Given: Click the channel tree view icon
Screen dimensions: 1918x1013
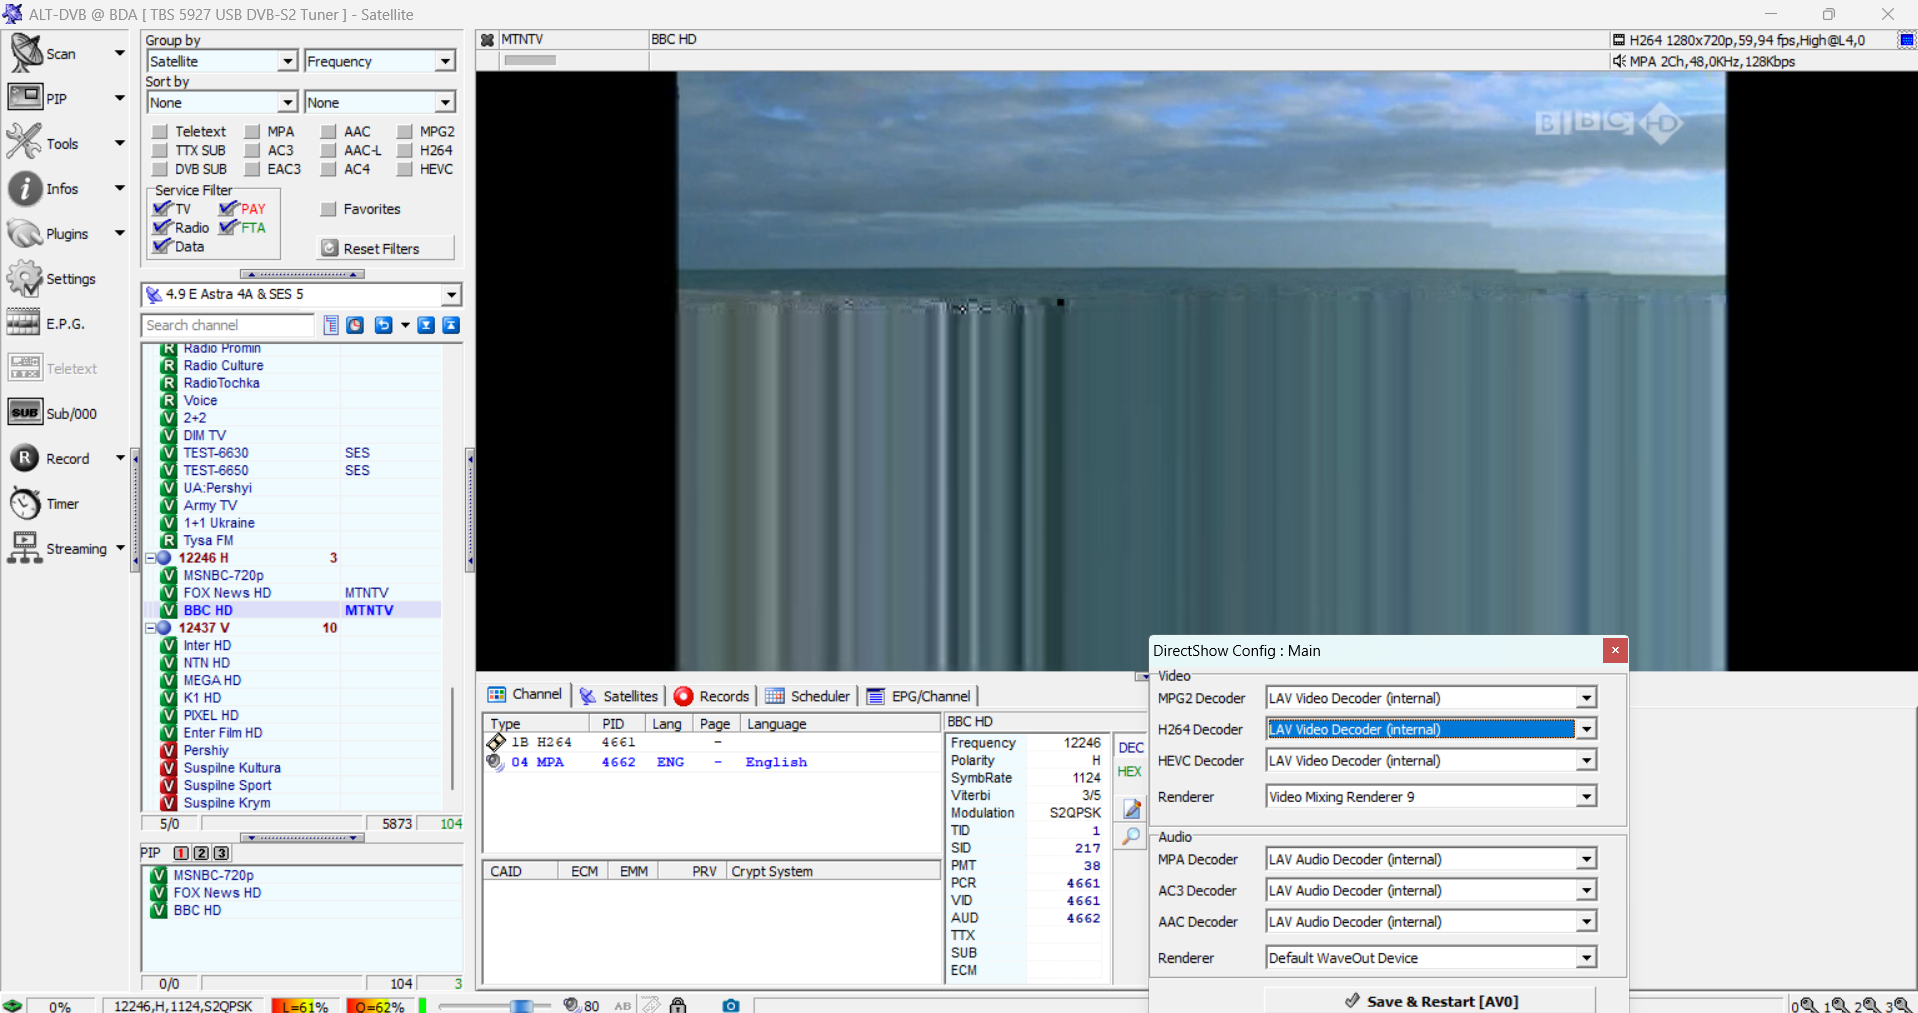Looking at the screenshot, I should point(331,325).
